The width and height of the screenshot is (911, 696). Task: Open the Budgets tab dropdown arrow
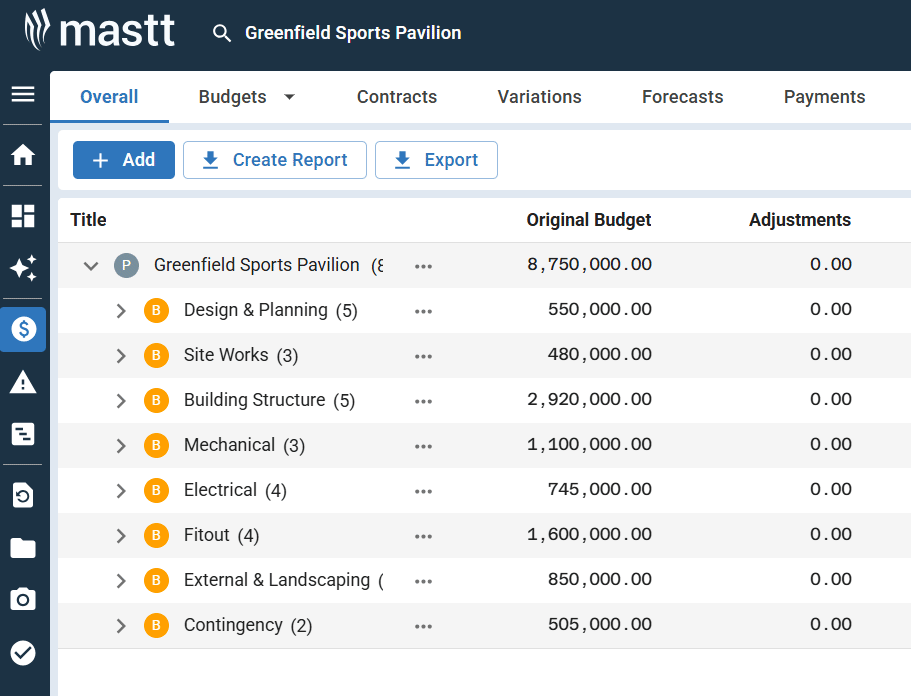290,97
